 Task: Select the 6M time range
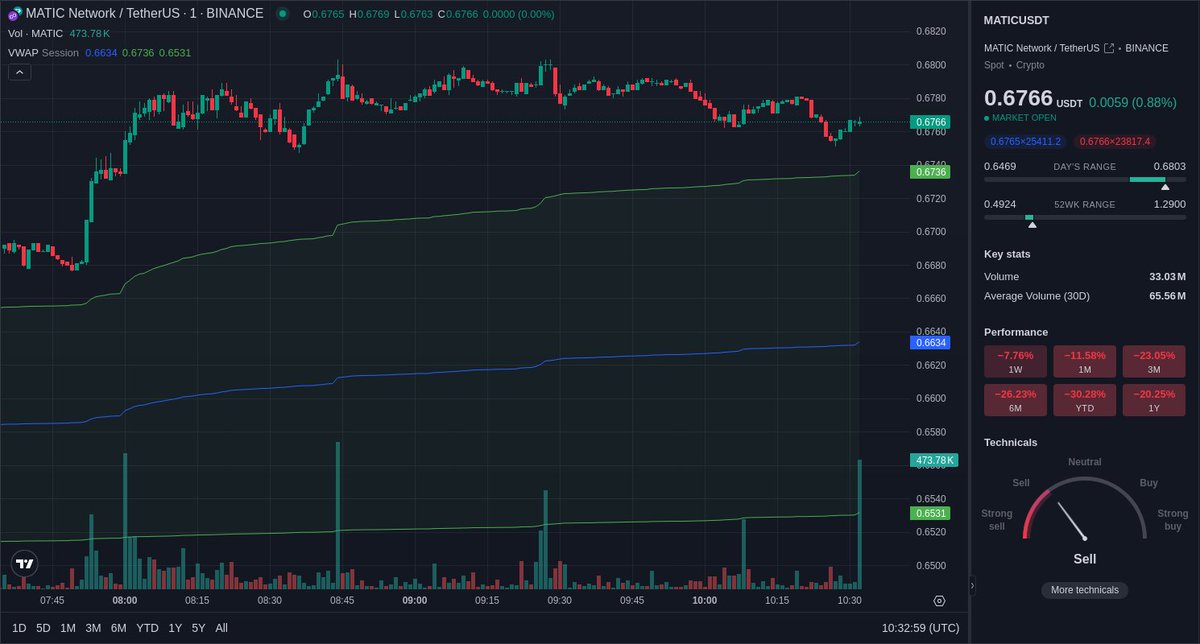click(118, 628)
